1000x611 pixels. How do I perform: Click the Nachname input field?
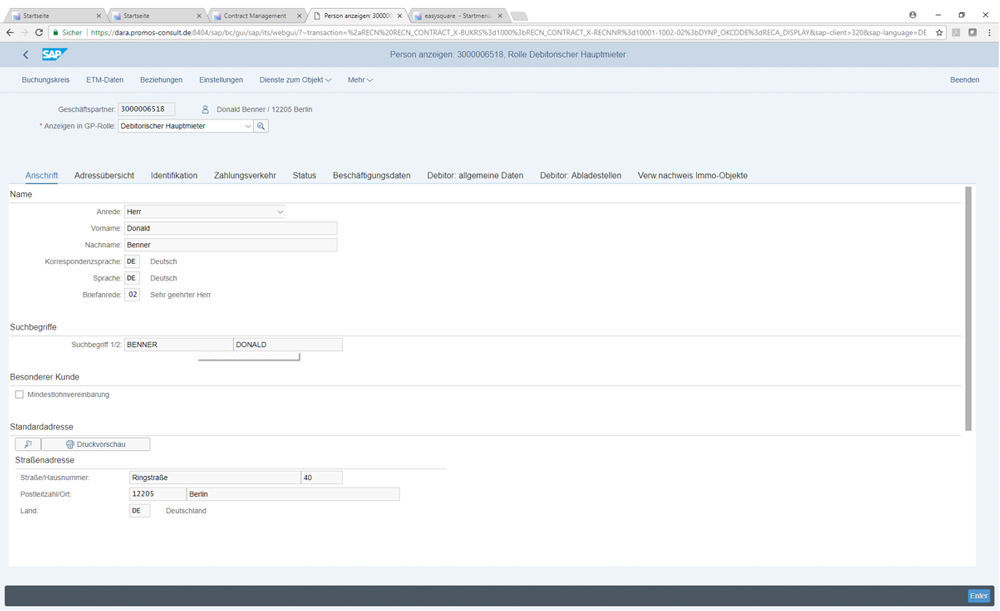point(230,245)
